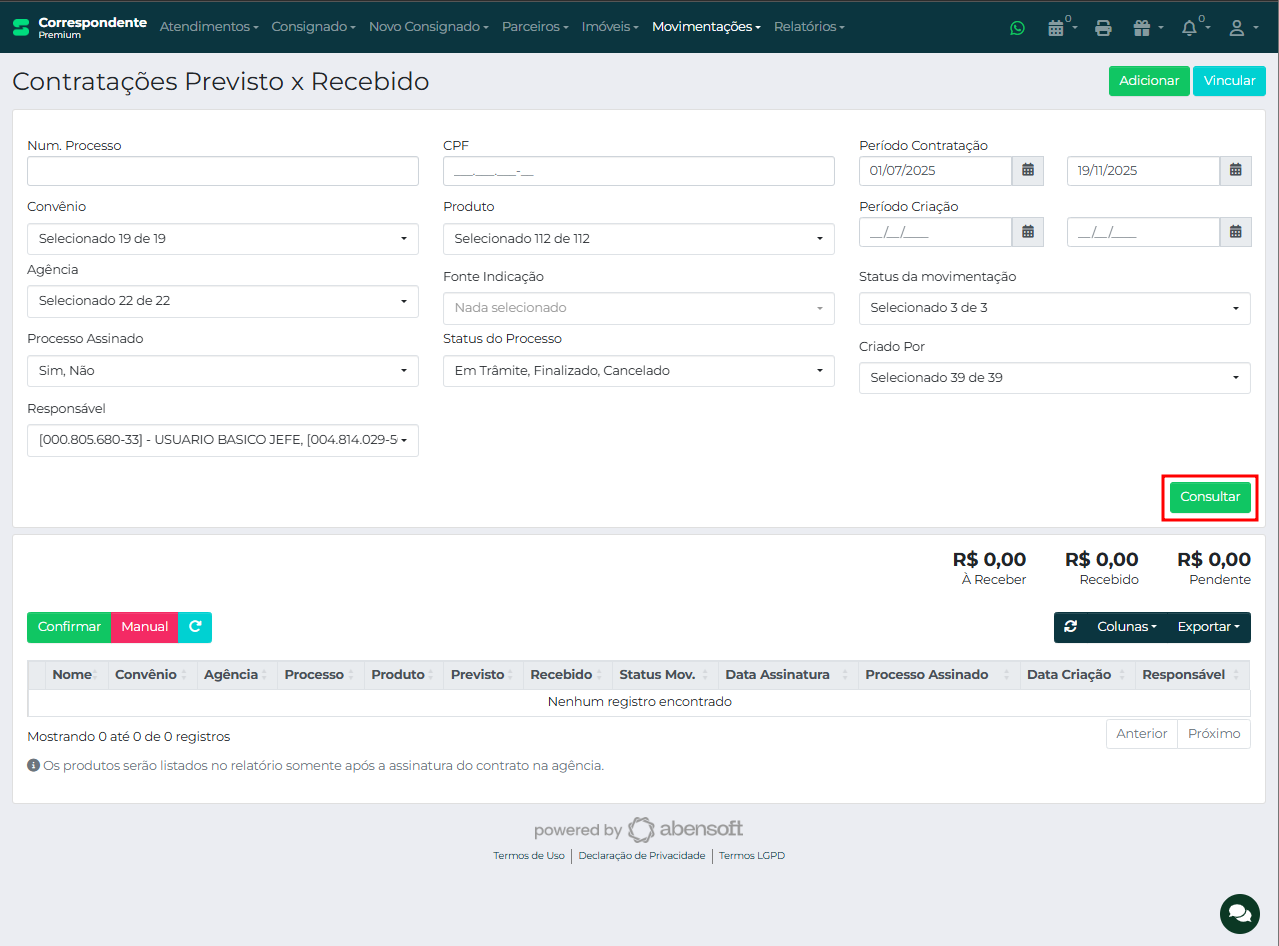Click the Num. Processo input field
Image resolution: width=1279 pixels, height=946 pixels.
(222, 171)
